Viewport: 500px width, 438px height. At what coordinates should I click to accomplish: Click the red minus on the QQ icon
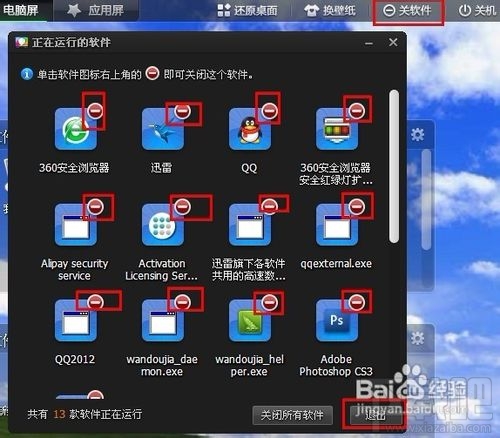click(270, 111)
